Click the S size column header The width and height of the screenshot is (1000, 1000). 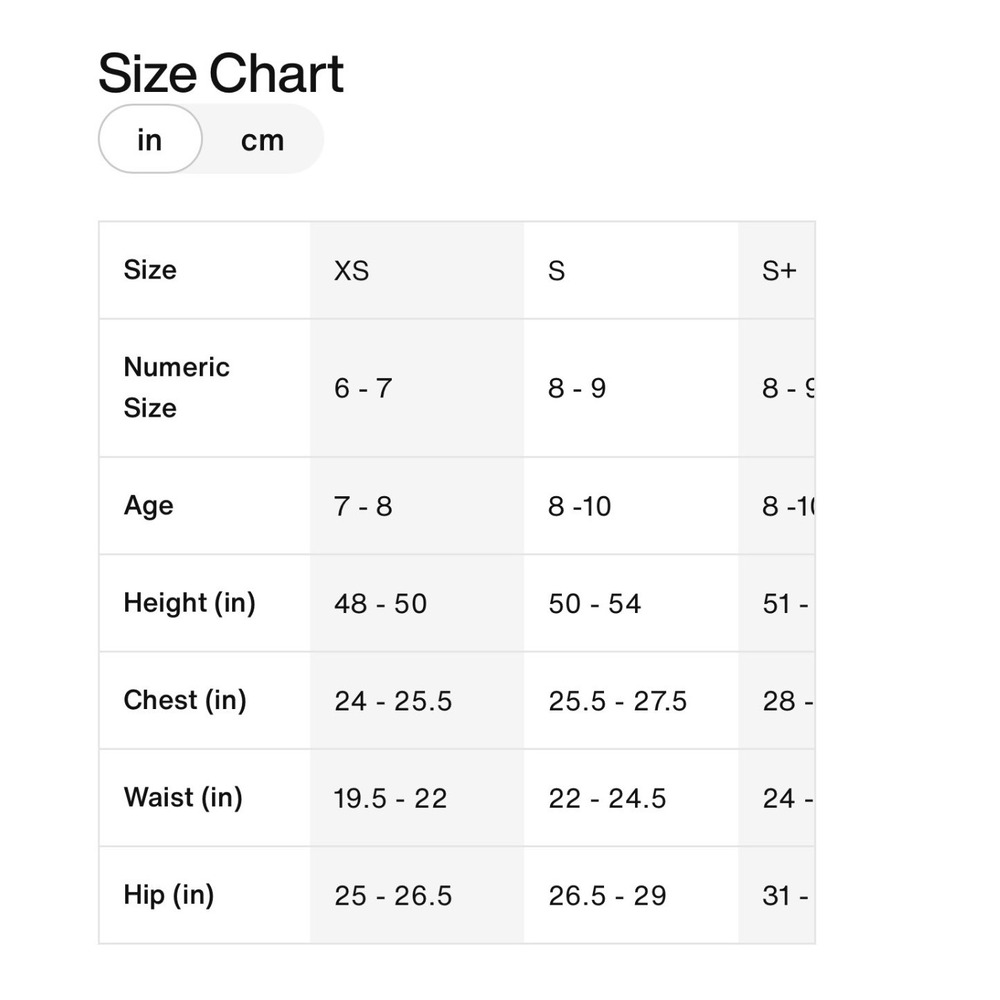[631, 270]
